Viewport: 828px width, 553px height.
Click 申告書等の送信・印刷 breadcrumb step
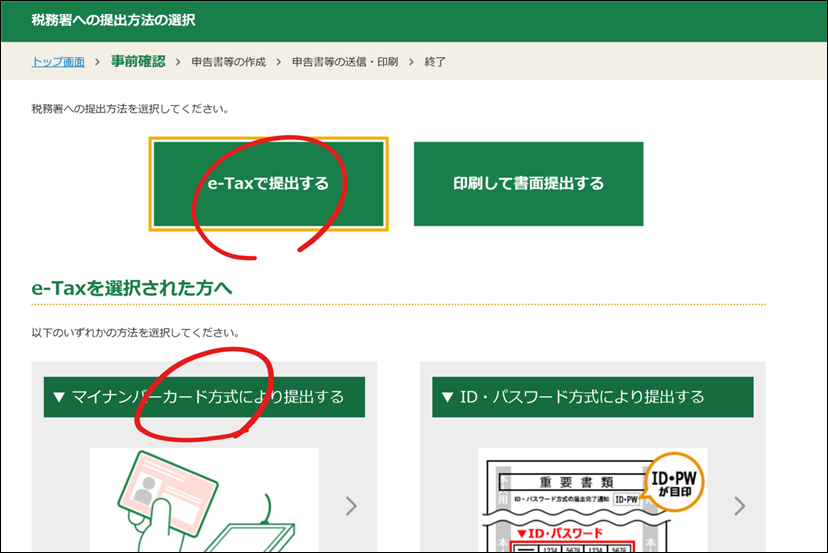coord(345,62)
